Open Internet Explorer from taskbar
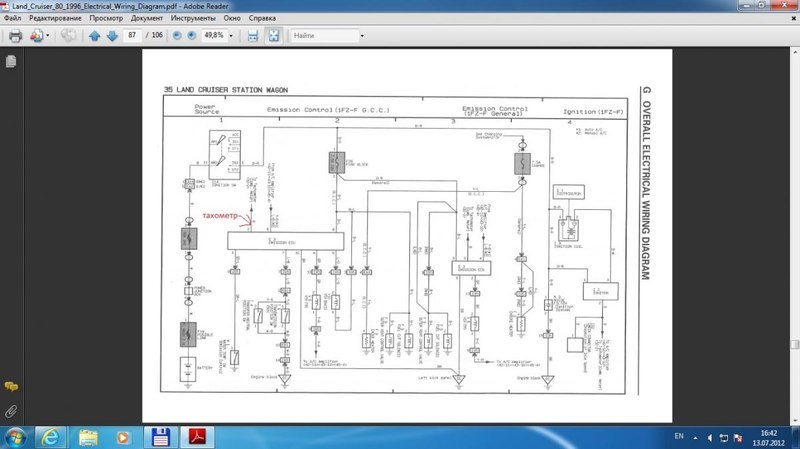Image resolution: width=800 pixels, height=449 pixels. point(50,437)
